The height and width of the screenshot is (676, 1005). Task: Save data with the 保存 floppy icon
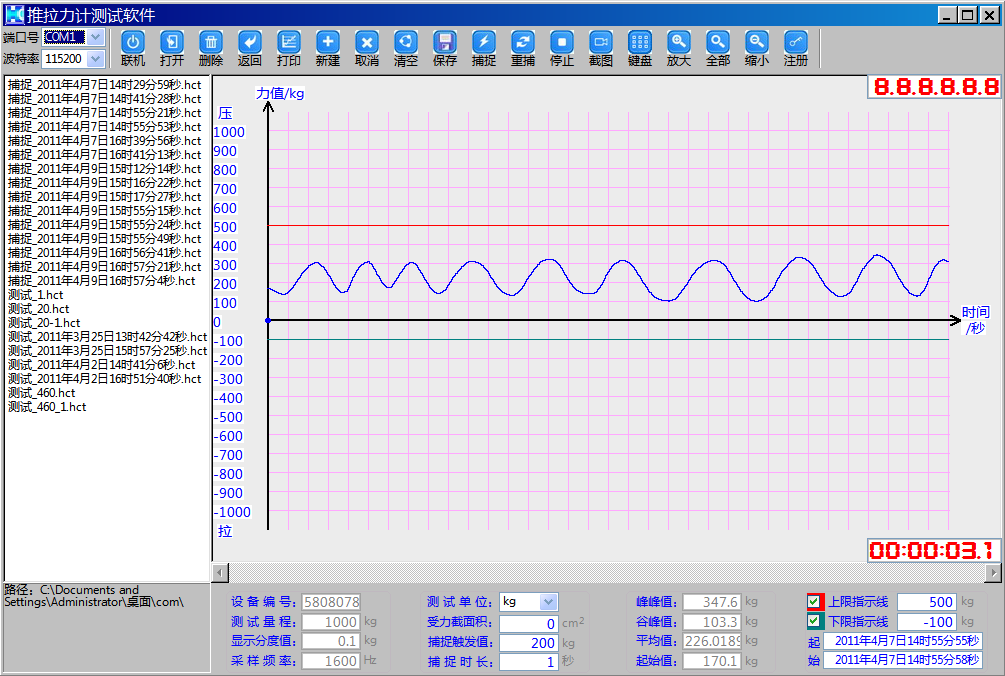tap(445, 42)
